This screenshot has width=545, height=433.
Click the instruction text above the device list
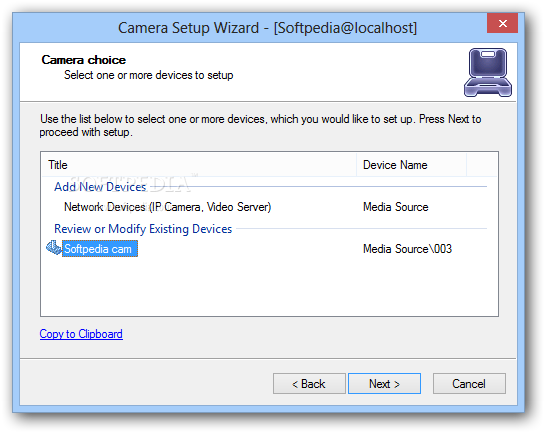tap(260, 125)
